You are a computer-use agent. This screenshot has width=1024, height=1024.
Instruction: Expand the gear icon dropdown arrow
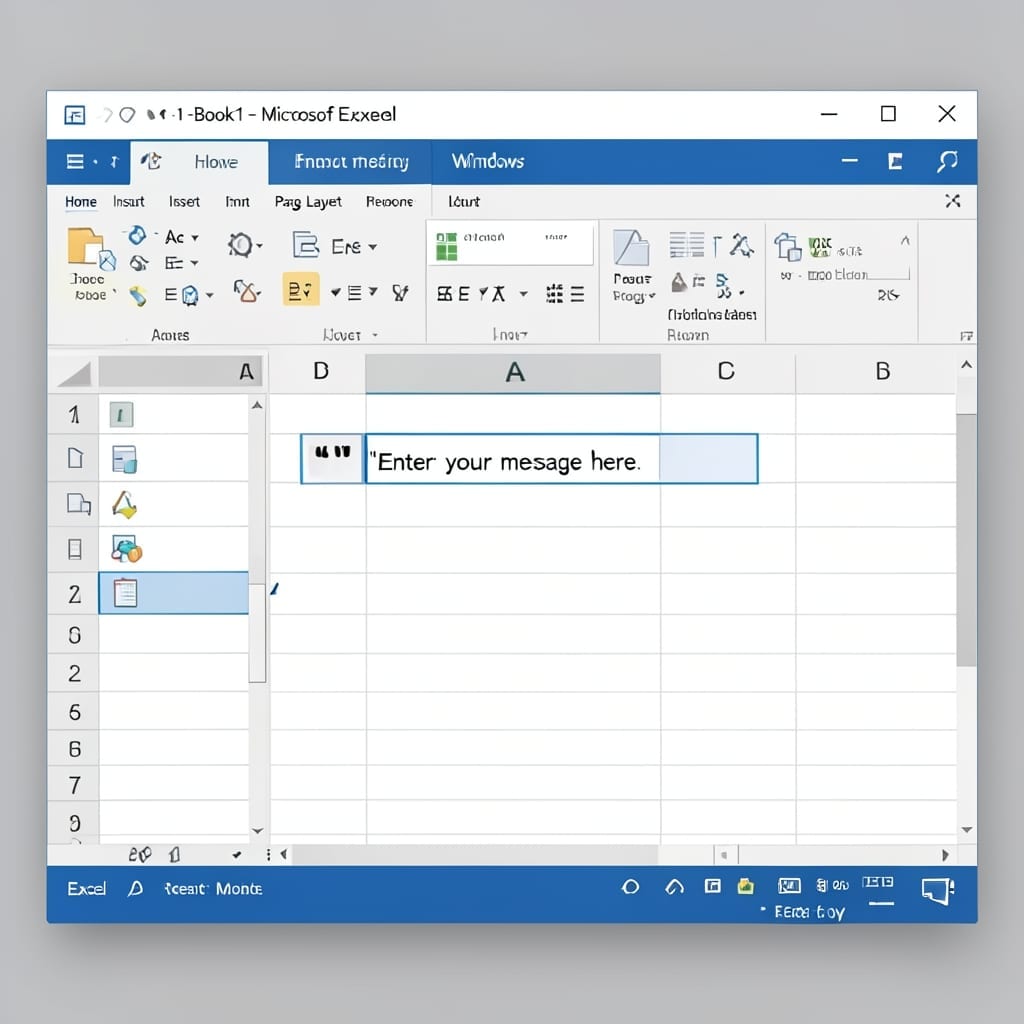[x=259, y=246]
